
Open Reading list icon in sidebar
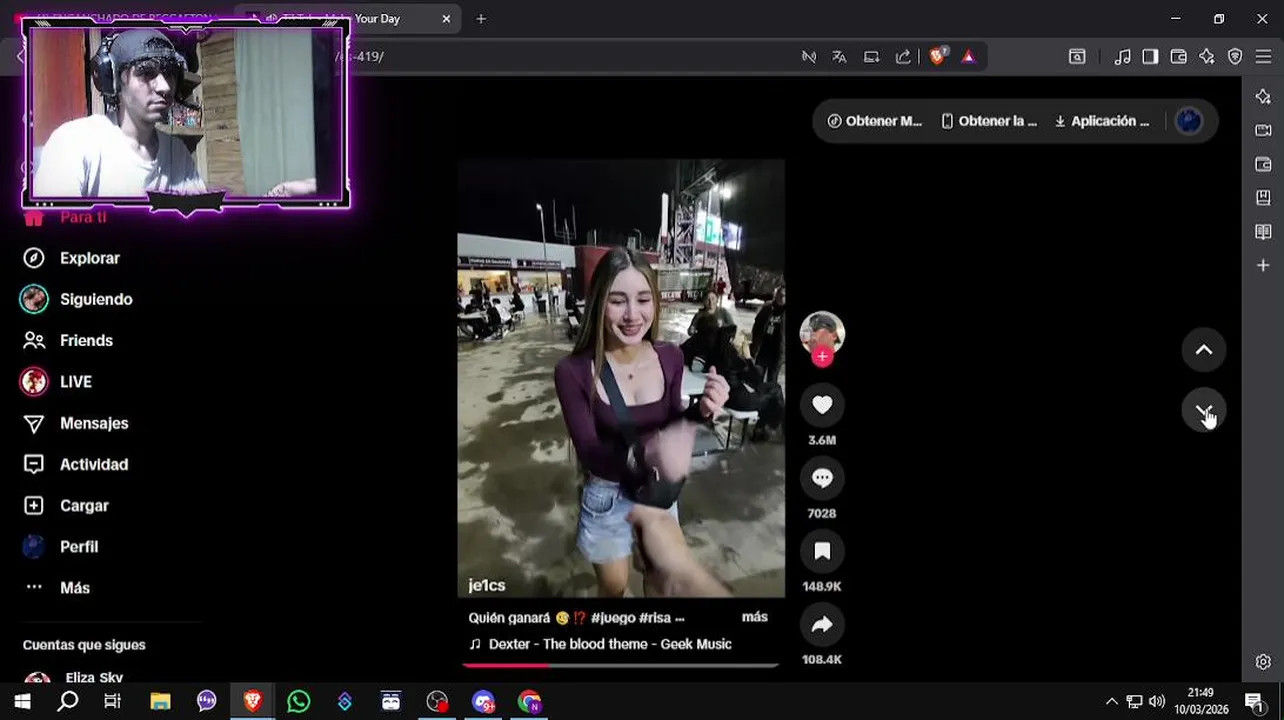coord(1263,232)
